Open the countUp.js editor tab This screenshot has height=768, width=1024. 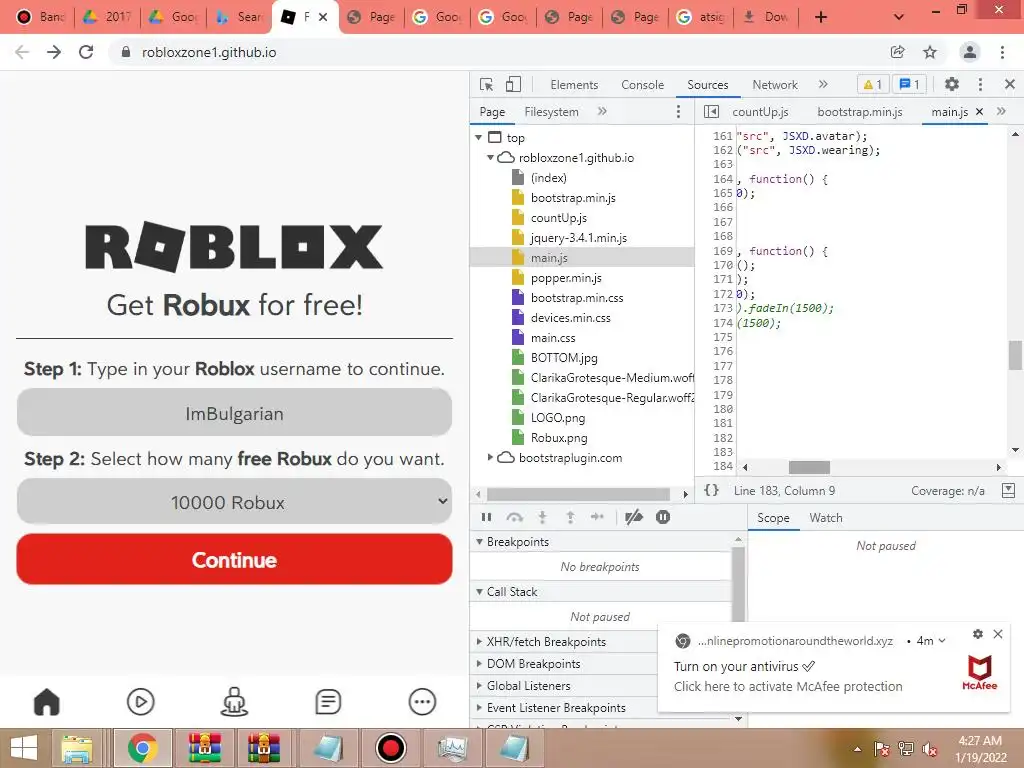[760, 112]
